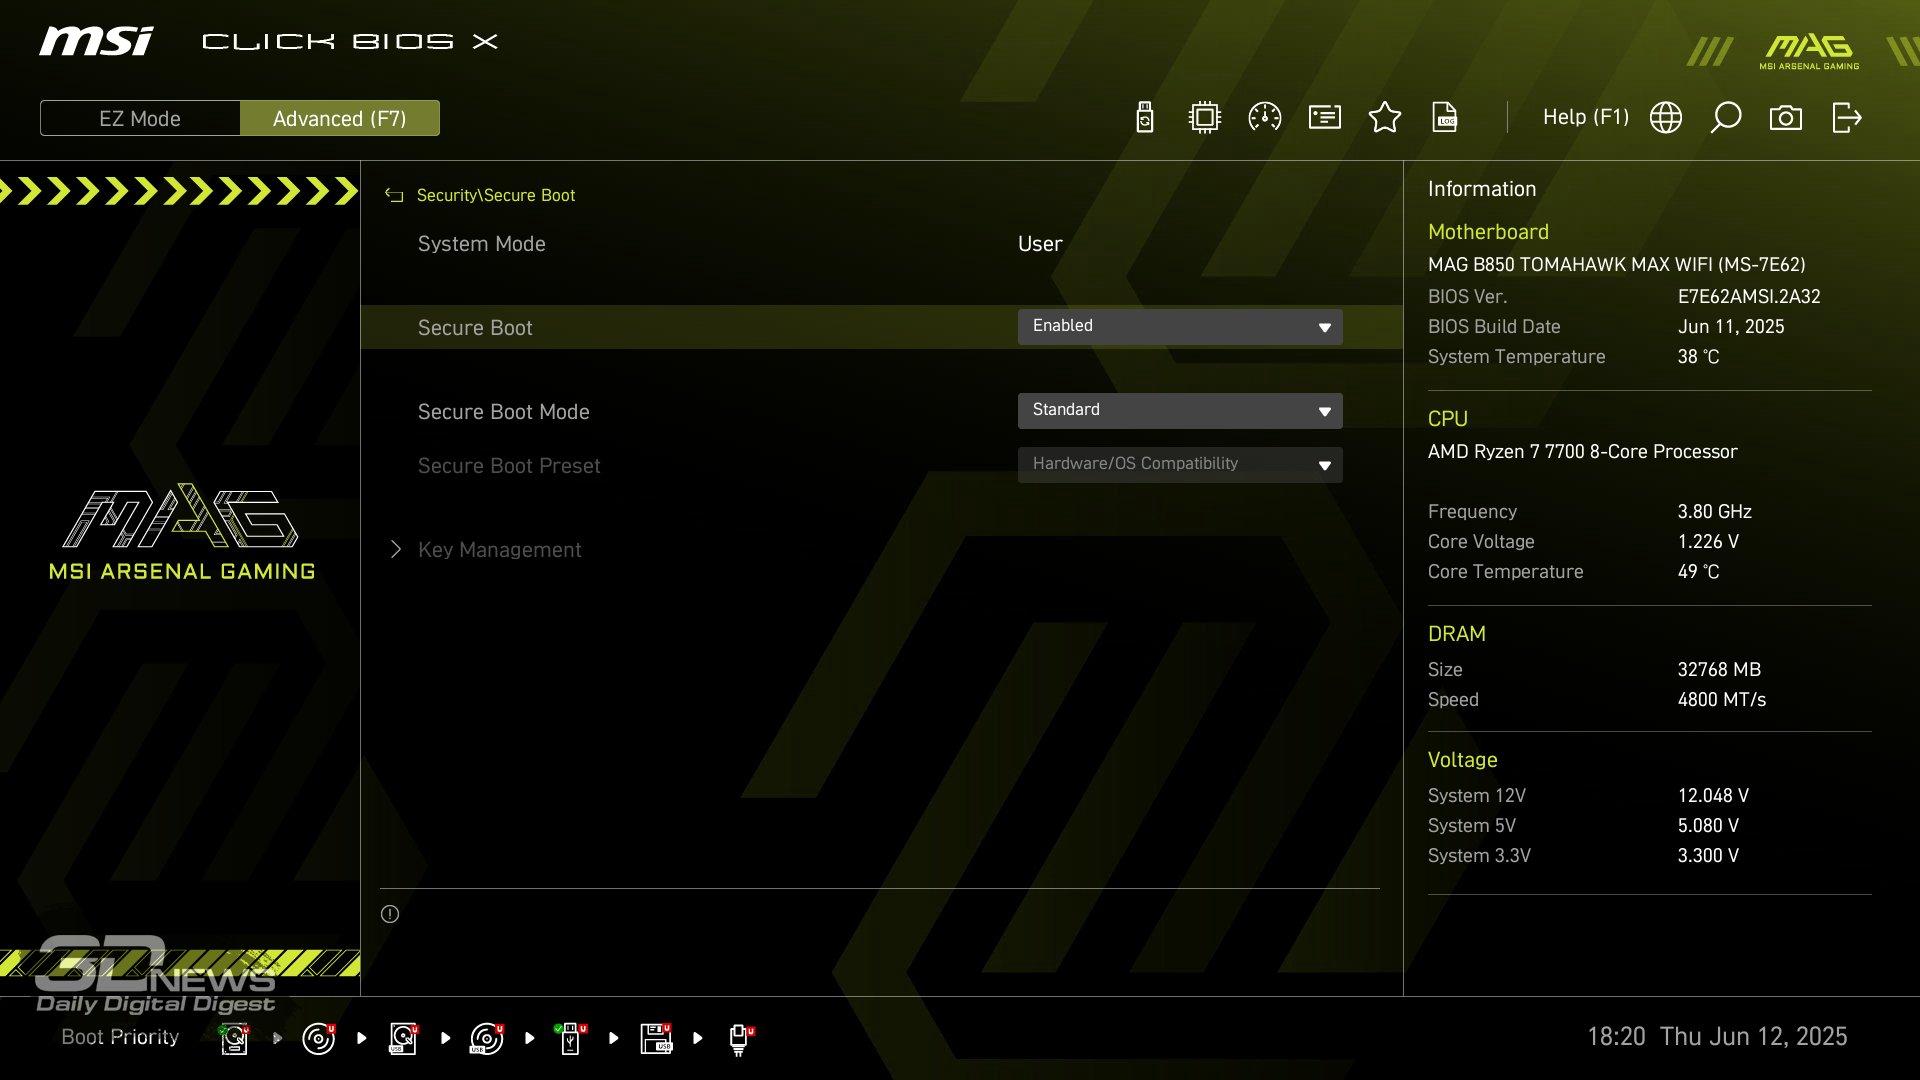This screenshot has height=1080, width=1920.
Task: Click the DRAM heading
Action: coord(1457,634)
